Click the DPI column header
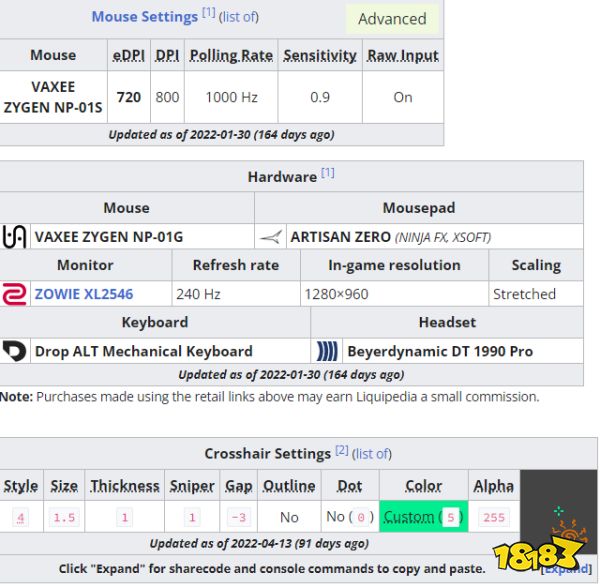 click(x=167, y=55)
